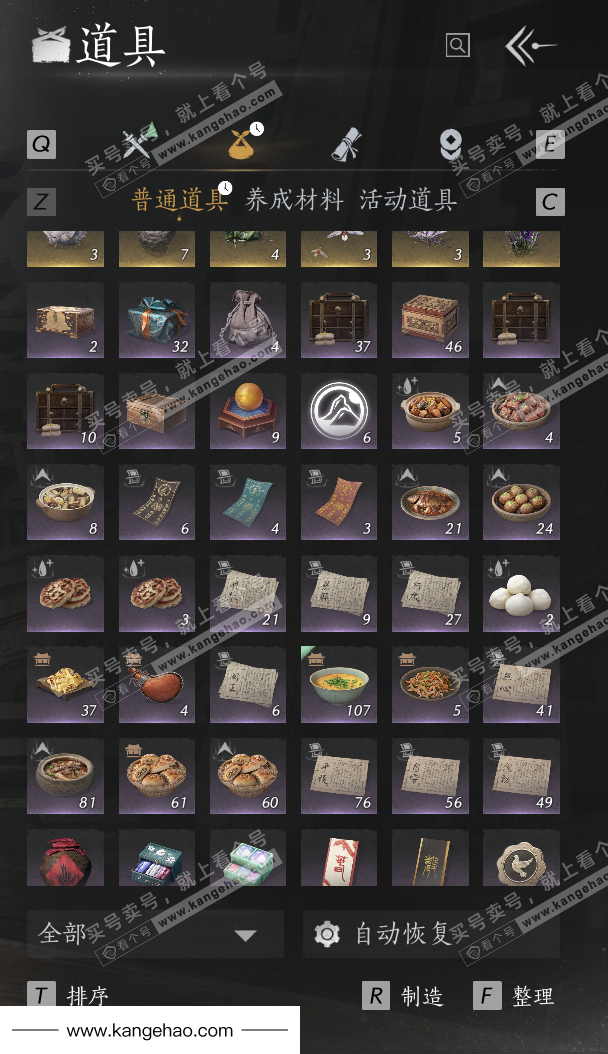Screen dimensions: 608x1054
Task: Click the dropdown arrow next to 全部
Action: (x=246, y=935)
